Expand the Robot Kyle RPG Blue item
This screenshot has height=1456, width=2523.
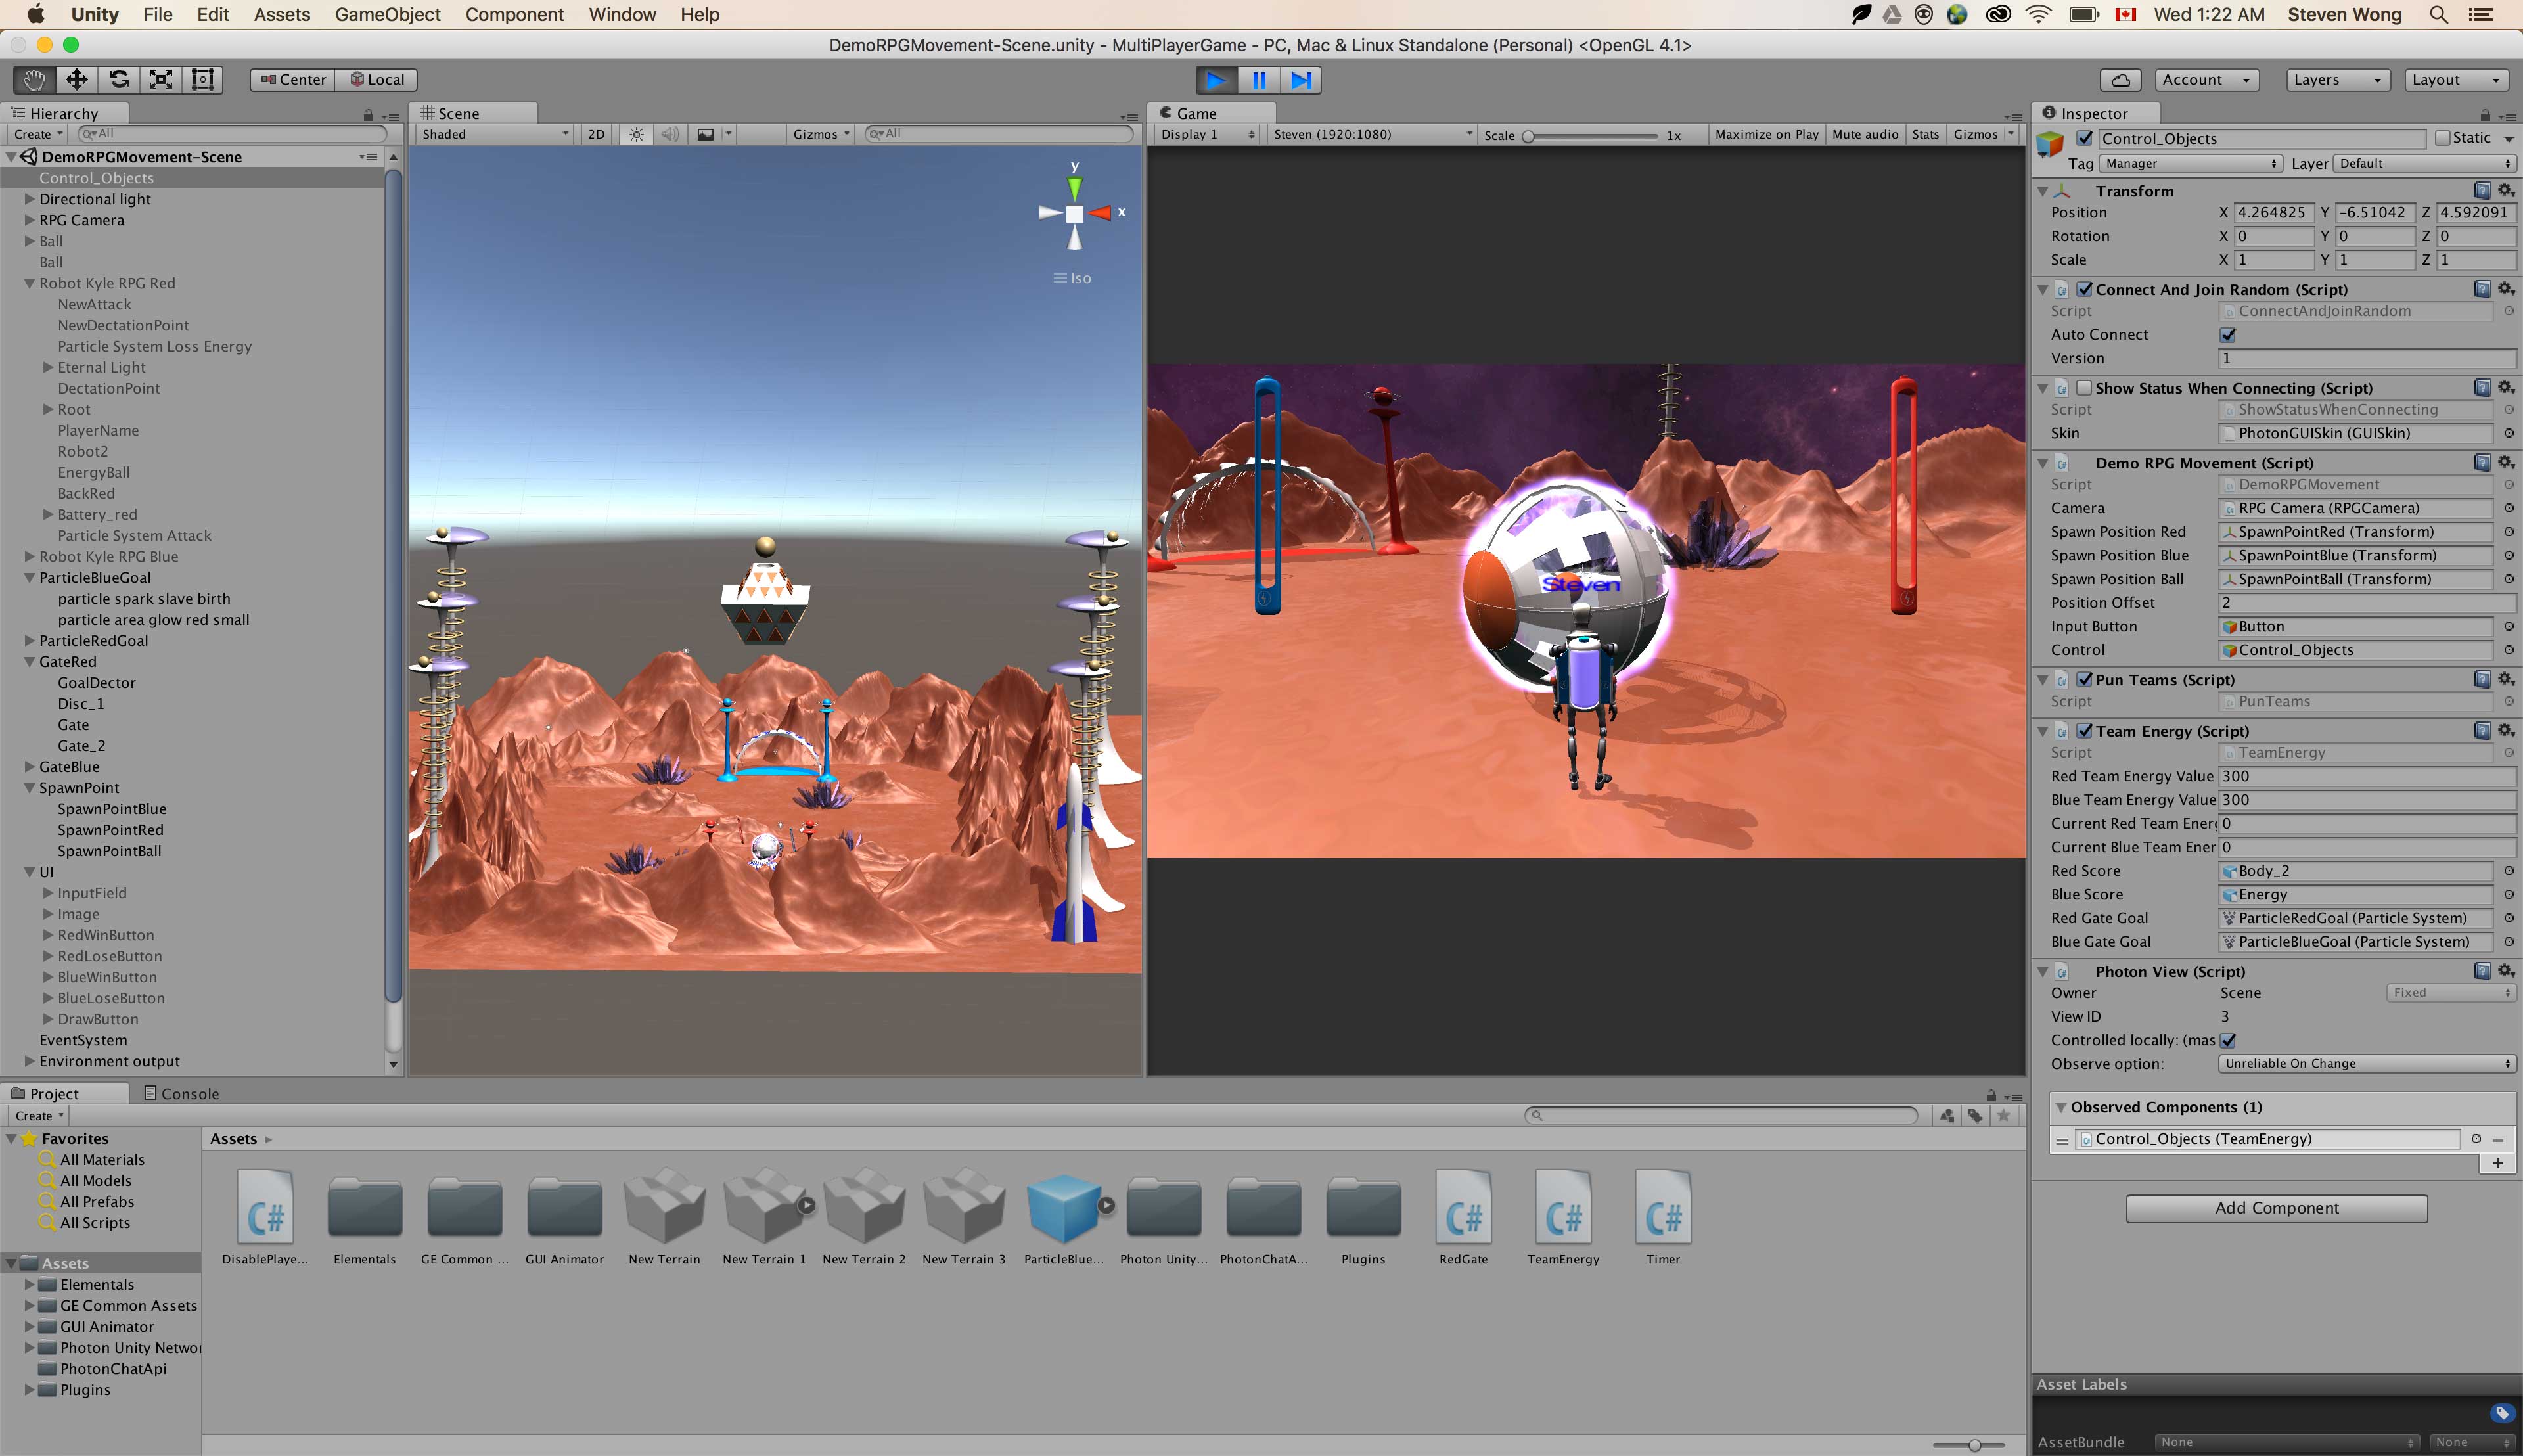(x=30, y=557)
